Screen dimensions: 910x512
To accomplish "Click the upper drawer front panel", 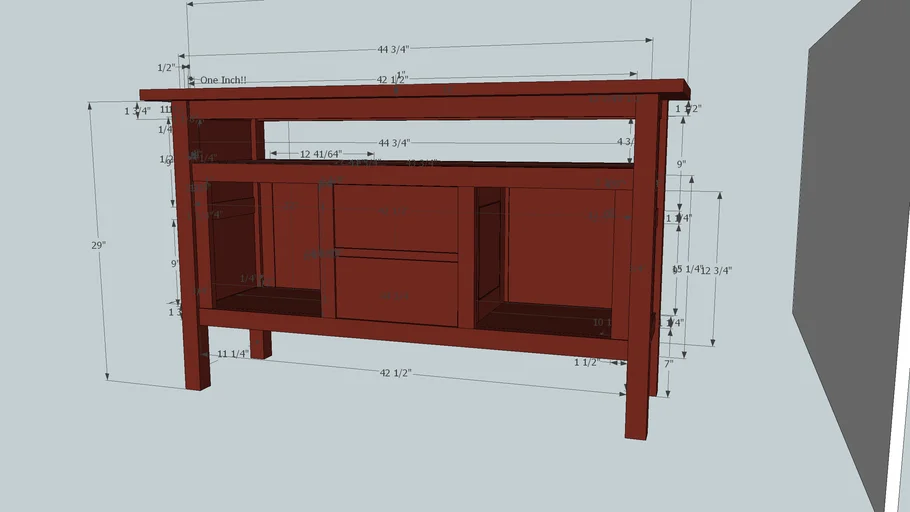I will (395, 217).
